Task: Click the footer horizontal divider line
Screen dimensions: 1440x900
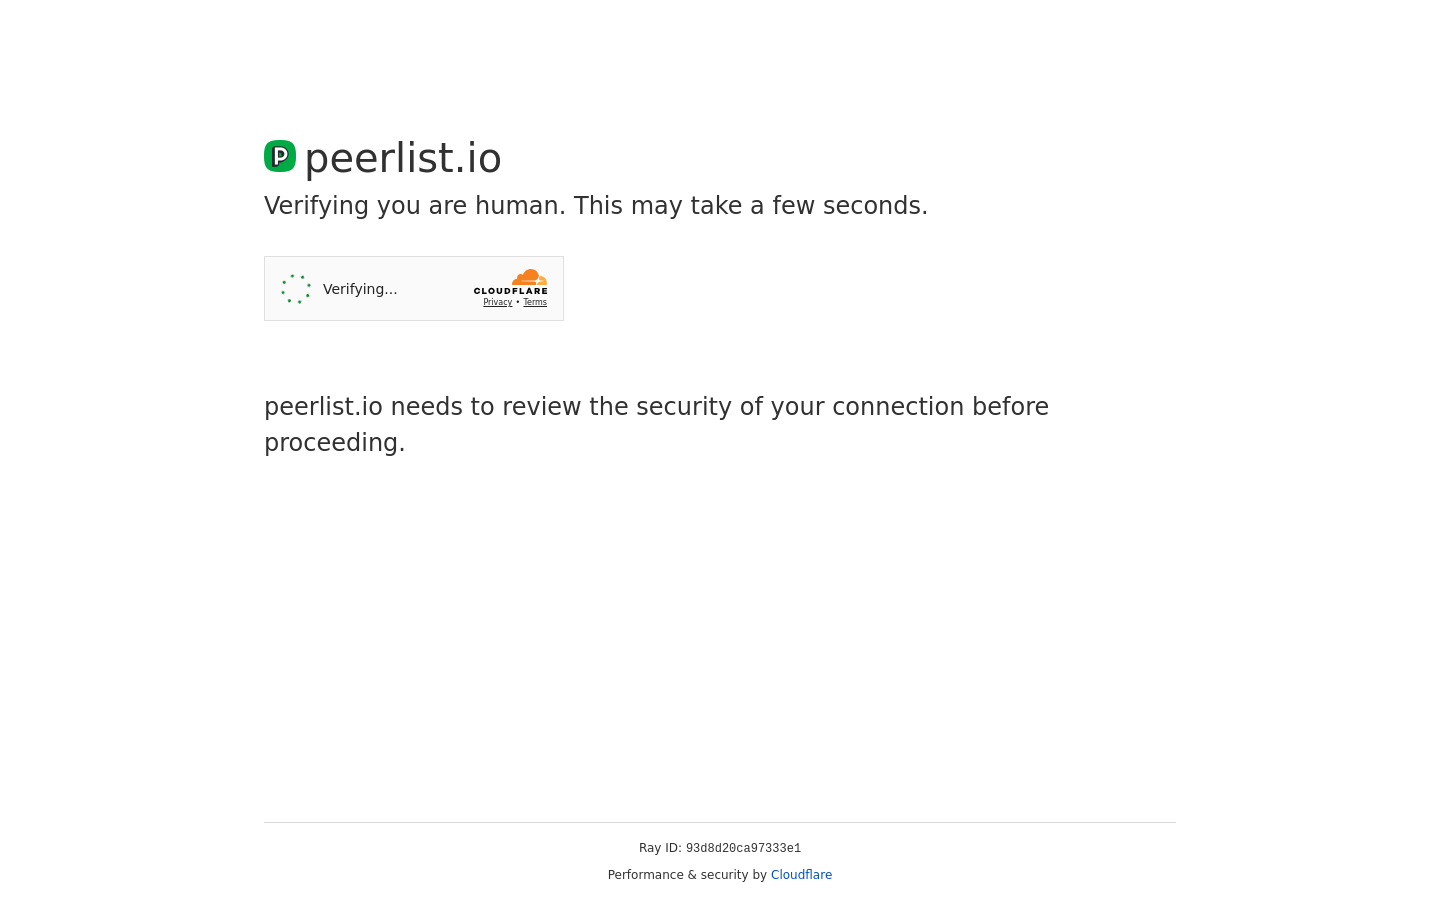Action: click(720, 822)
